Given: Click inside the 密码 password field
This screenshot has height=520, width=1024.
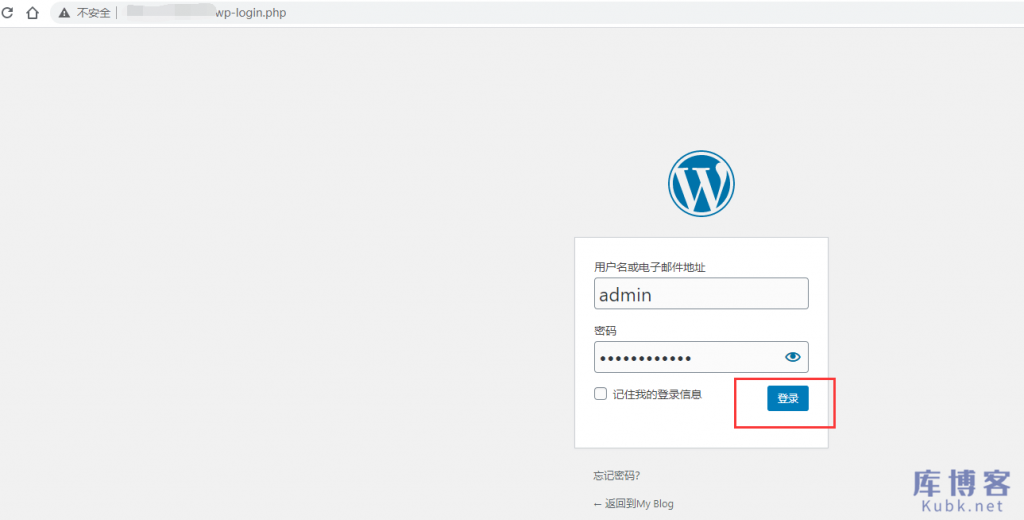Looking at the screenshot, I should tap(685, 357).
